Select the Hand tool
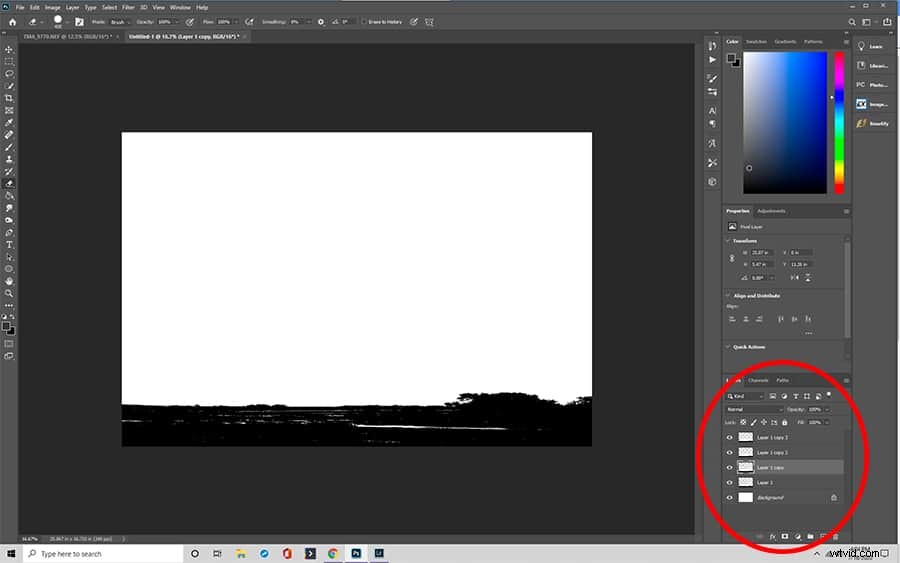The image size is (900, 563). (9, 281)
